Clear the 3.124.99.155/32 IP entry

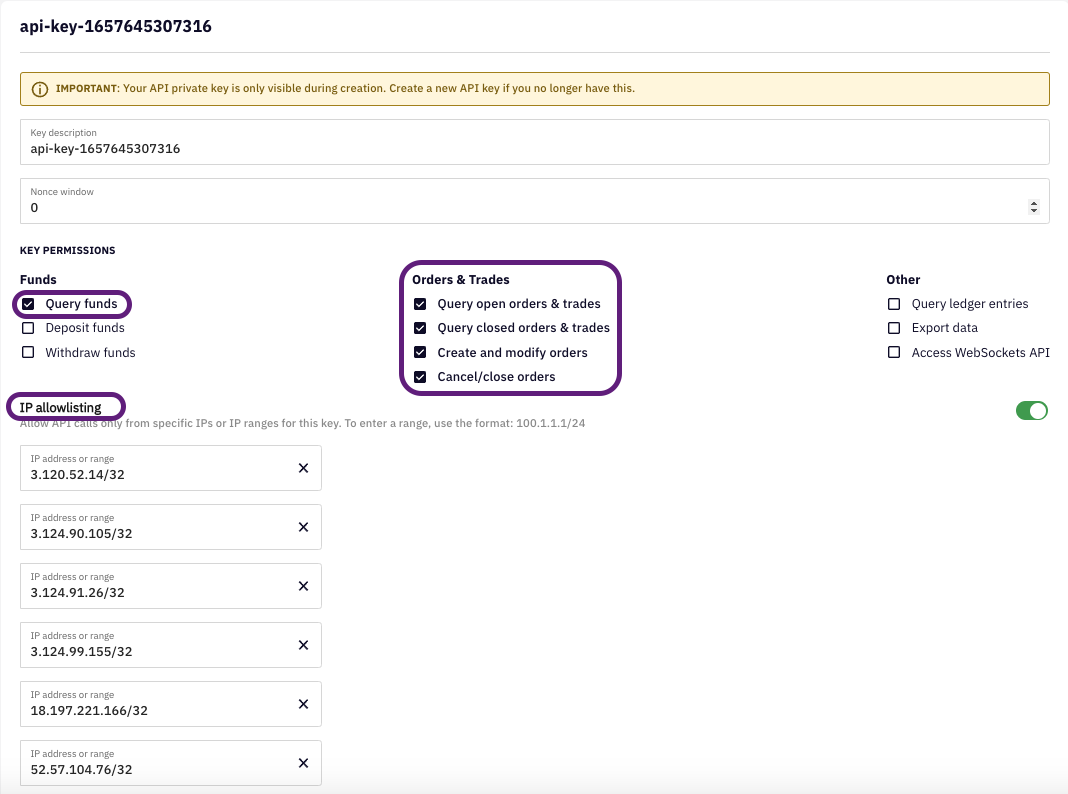(303, 645)
